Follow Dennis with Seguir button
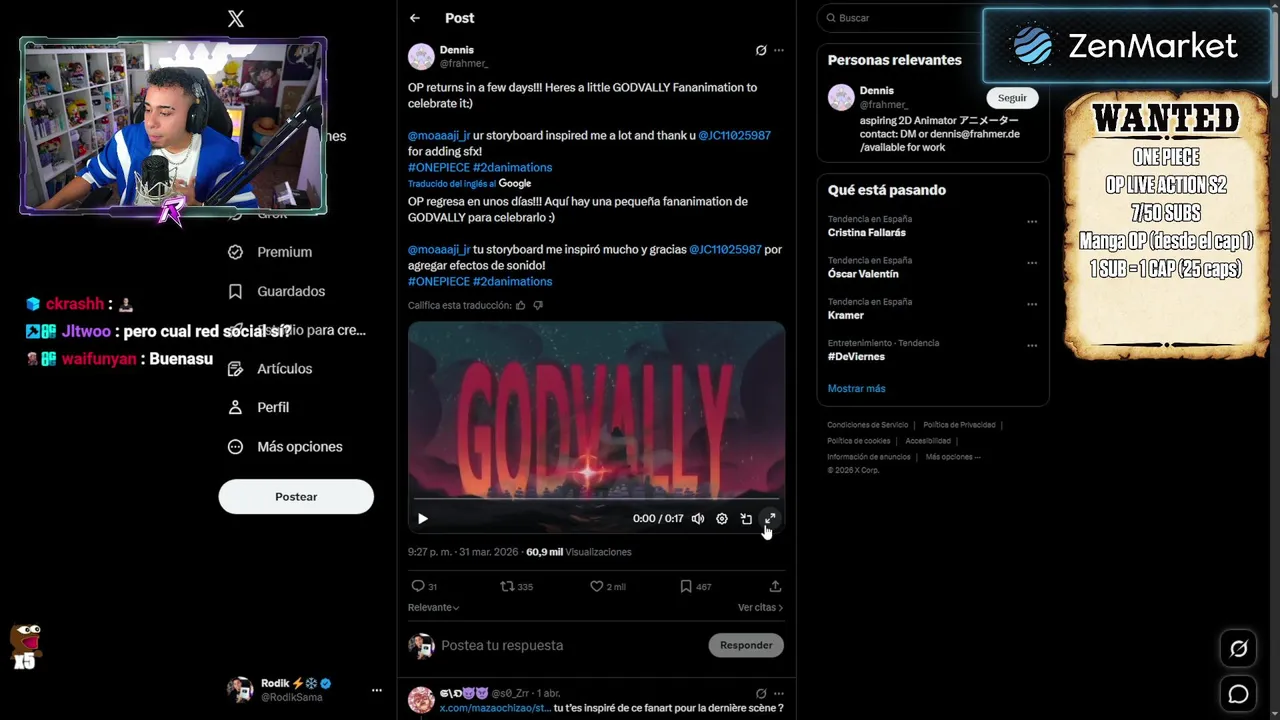The image size is (1280, 720). tap(1012, 98)
